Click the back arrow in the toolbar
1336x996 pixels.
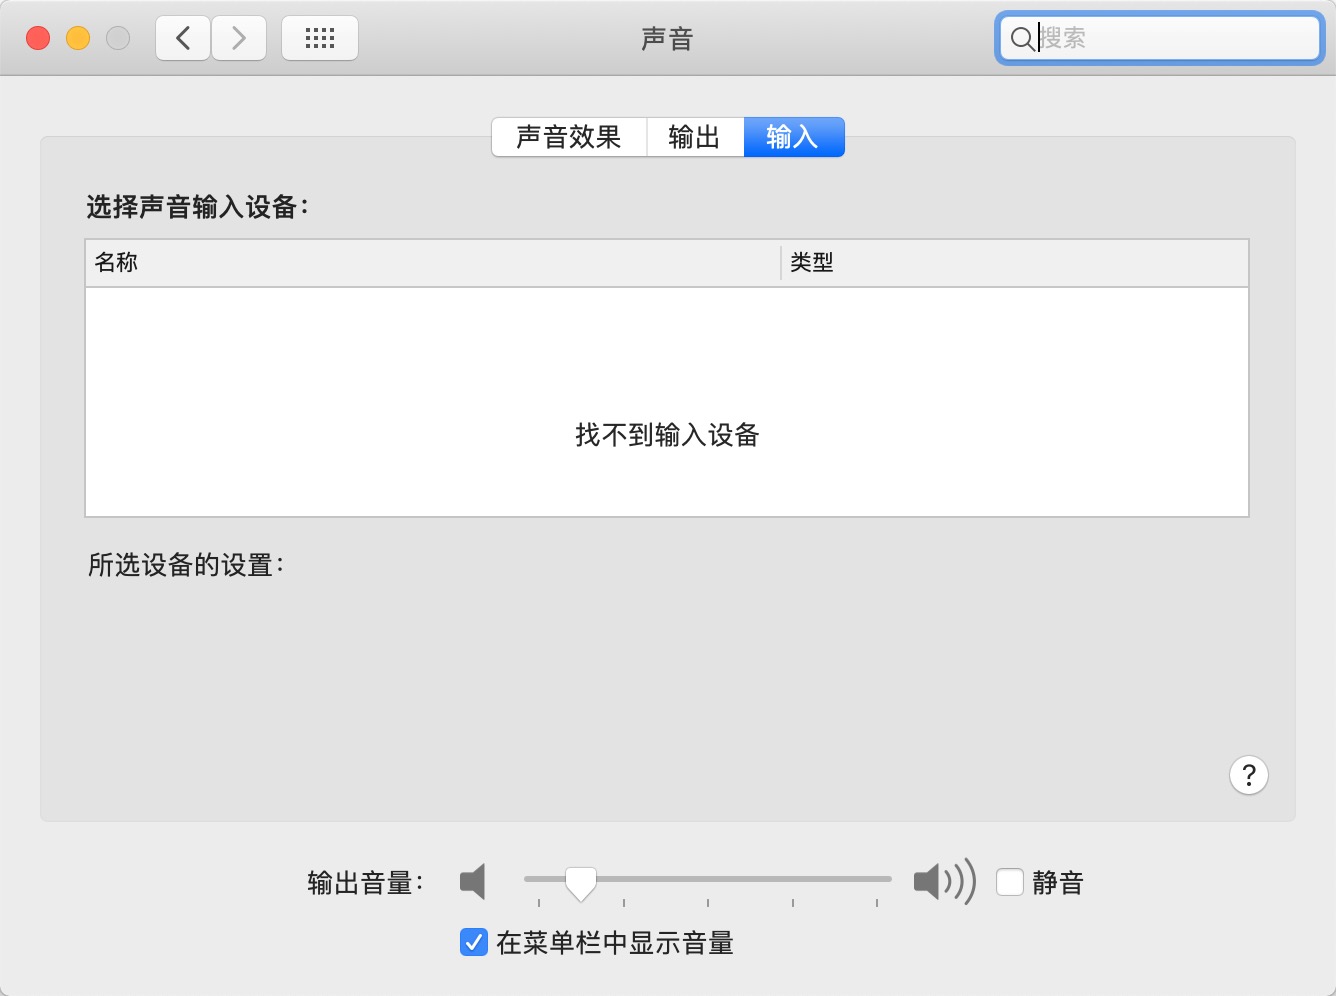[x=183, y=39]
